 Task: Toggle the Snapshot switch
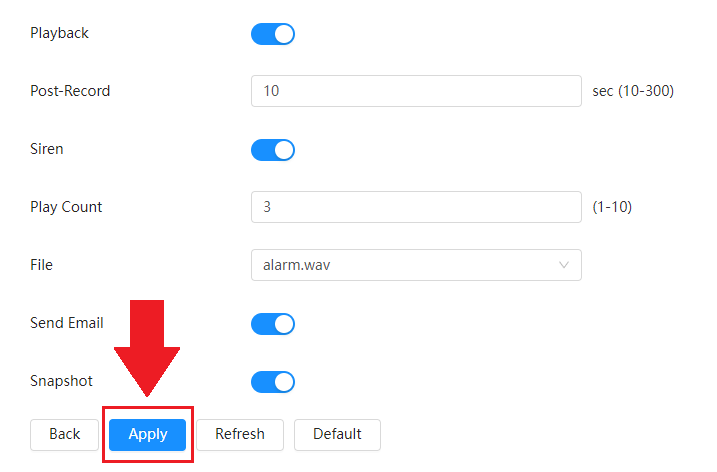pyautogui.click(x=272, y=382)
